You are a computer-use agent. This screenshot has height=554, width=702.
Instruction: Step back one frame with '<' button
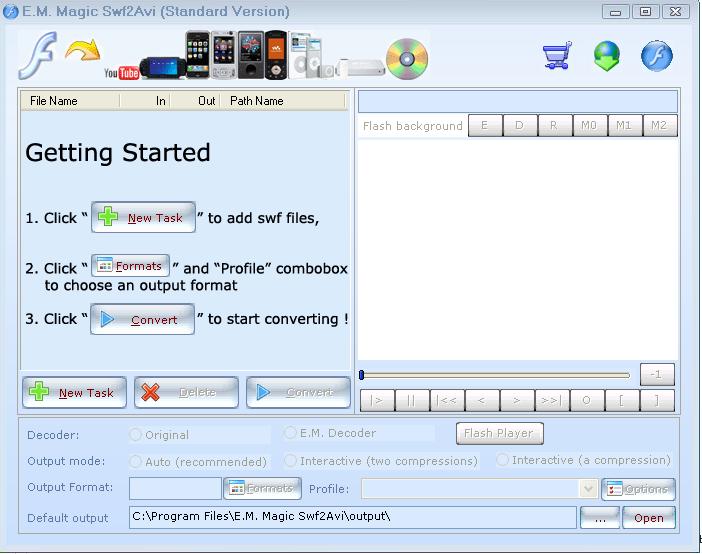482,400
